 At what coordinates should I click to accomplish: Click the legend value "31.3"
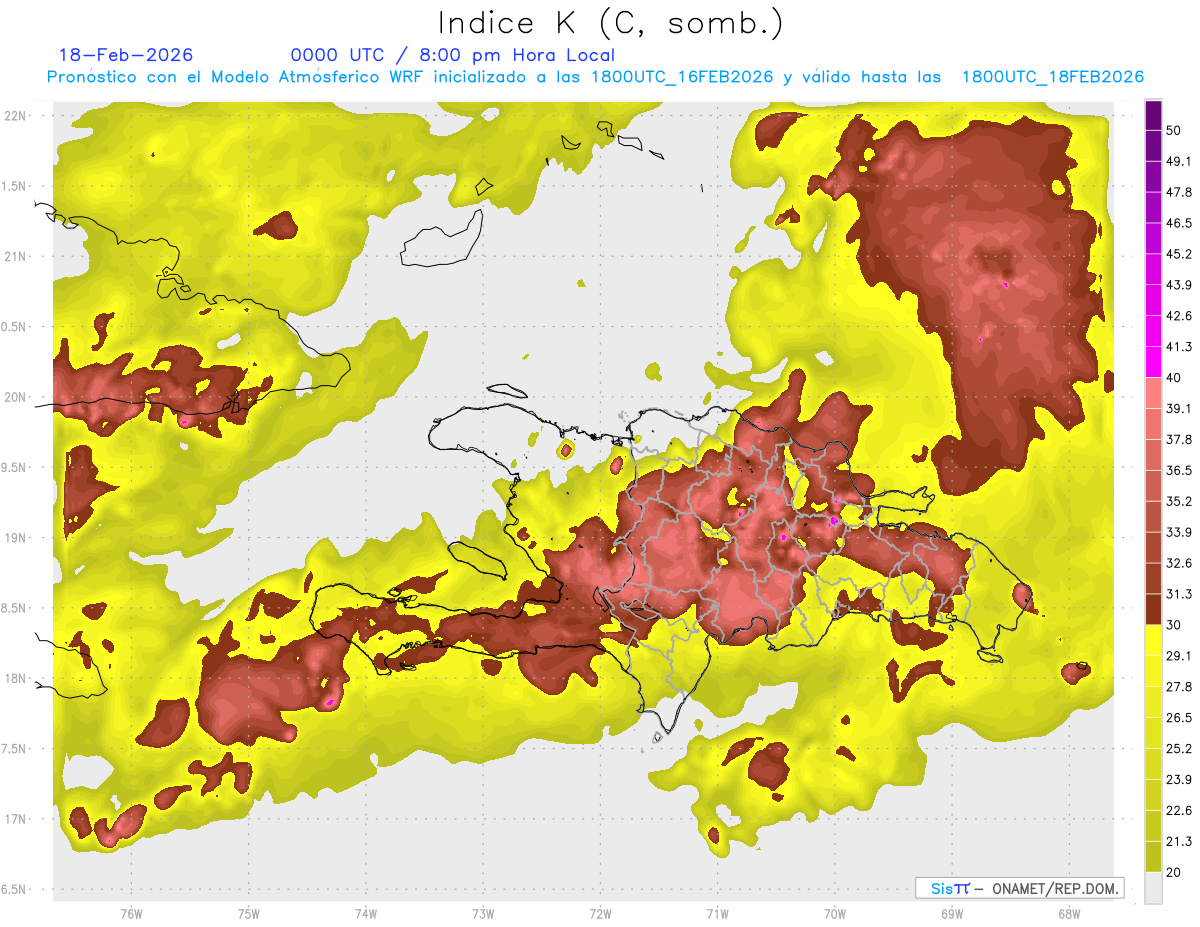(x=1179, y=594)
